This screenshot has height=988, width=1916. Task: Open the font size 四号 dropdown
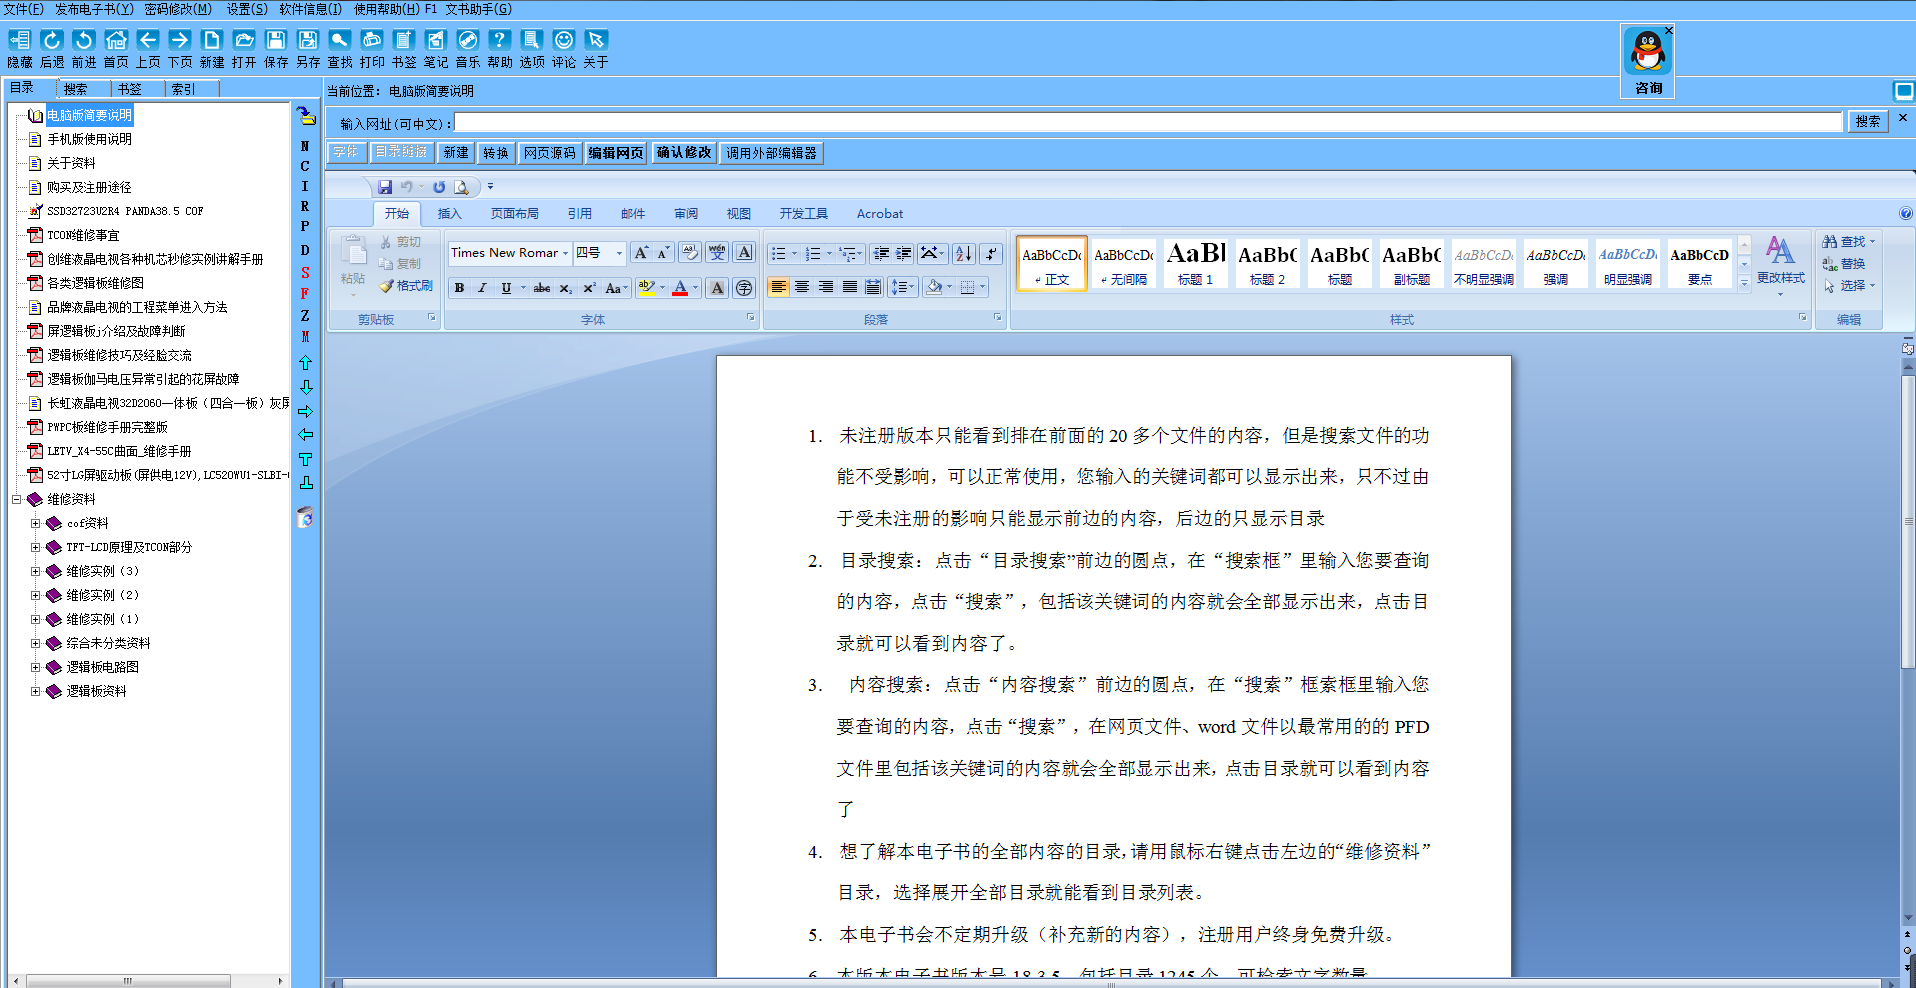pyautogui.click(x=619, y=253)
